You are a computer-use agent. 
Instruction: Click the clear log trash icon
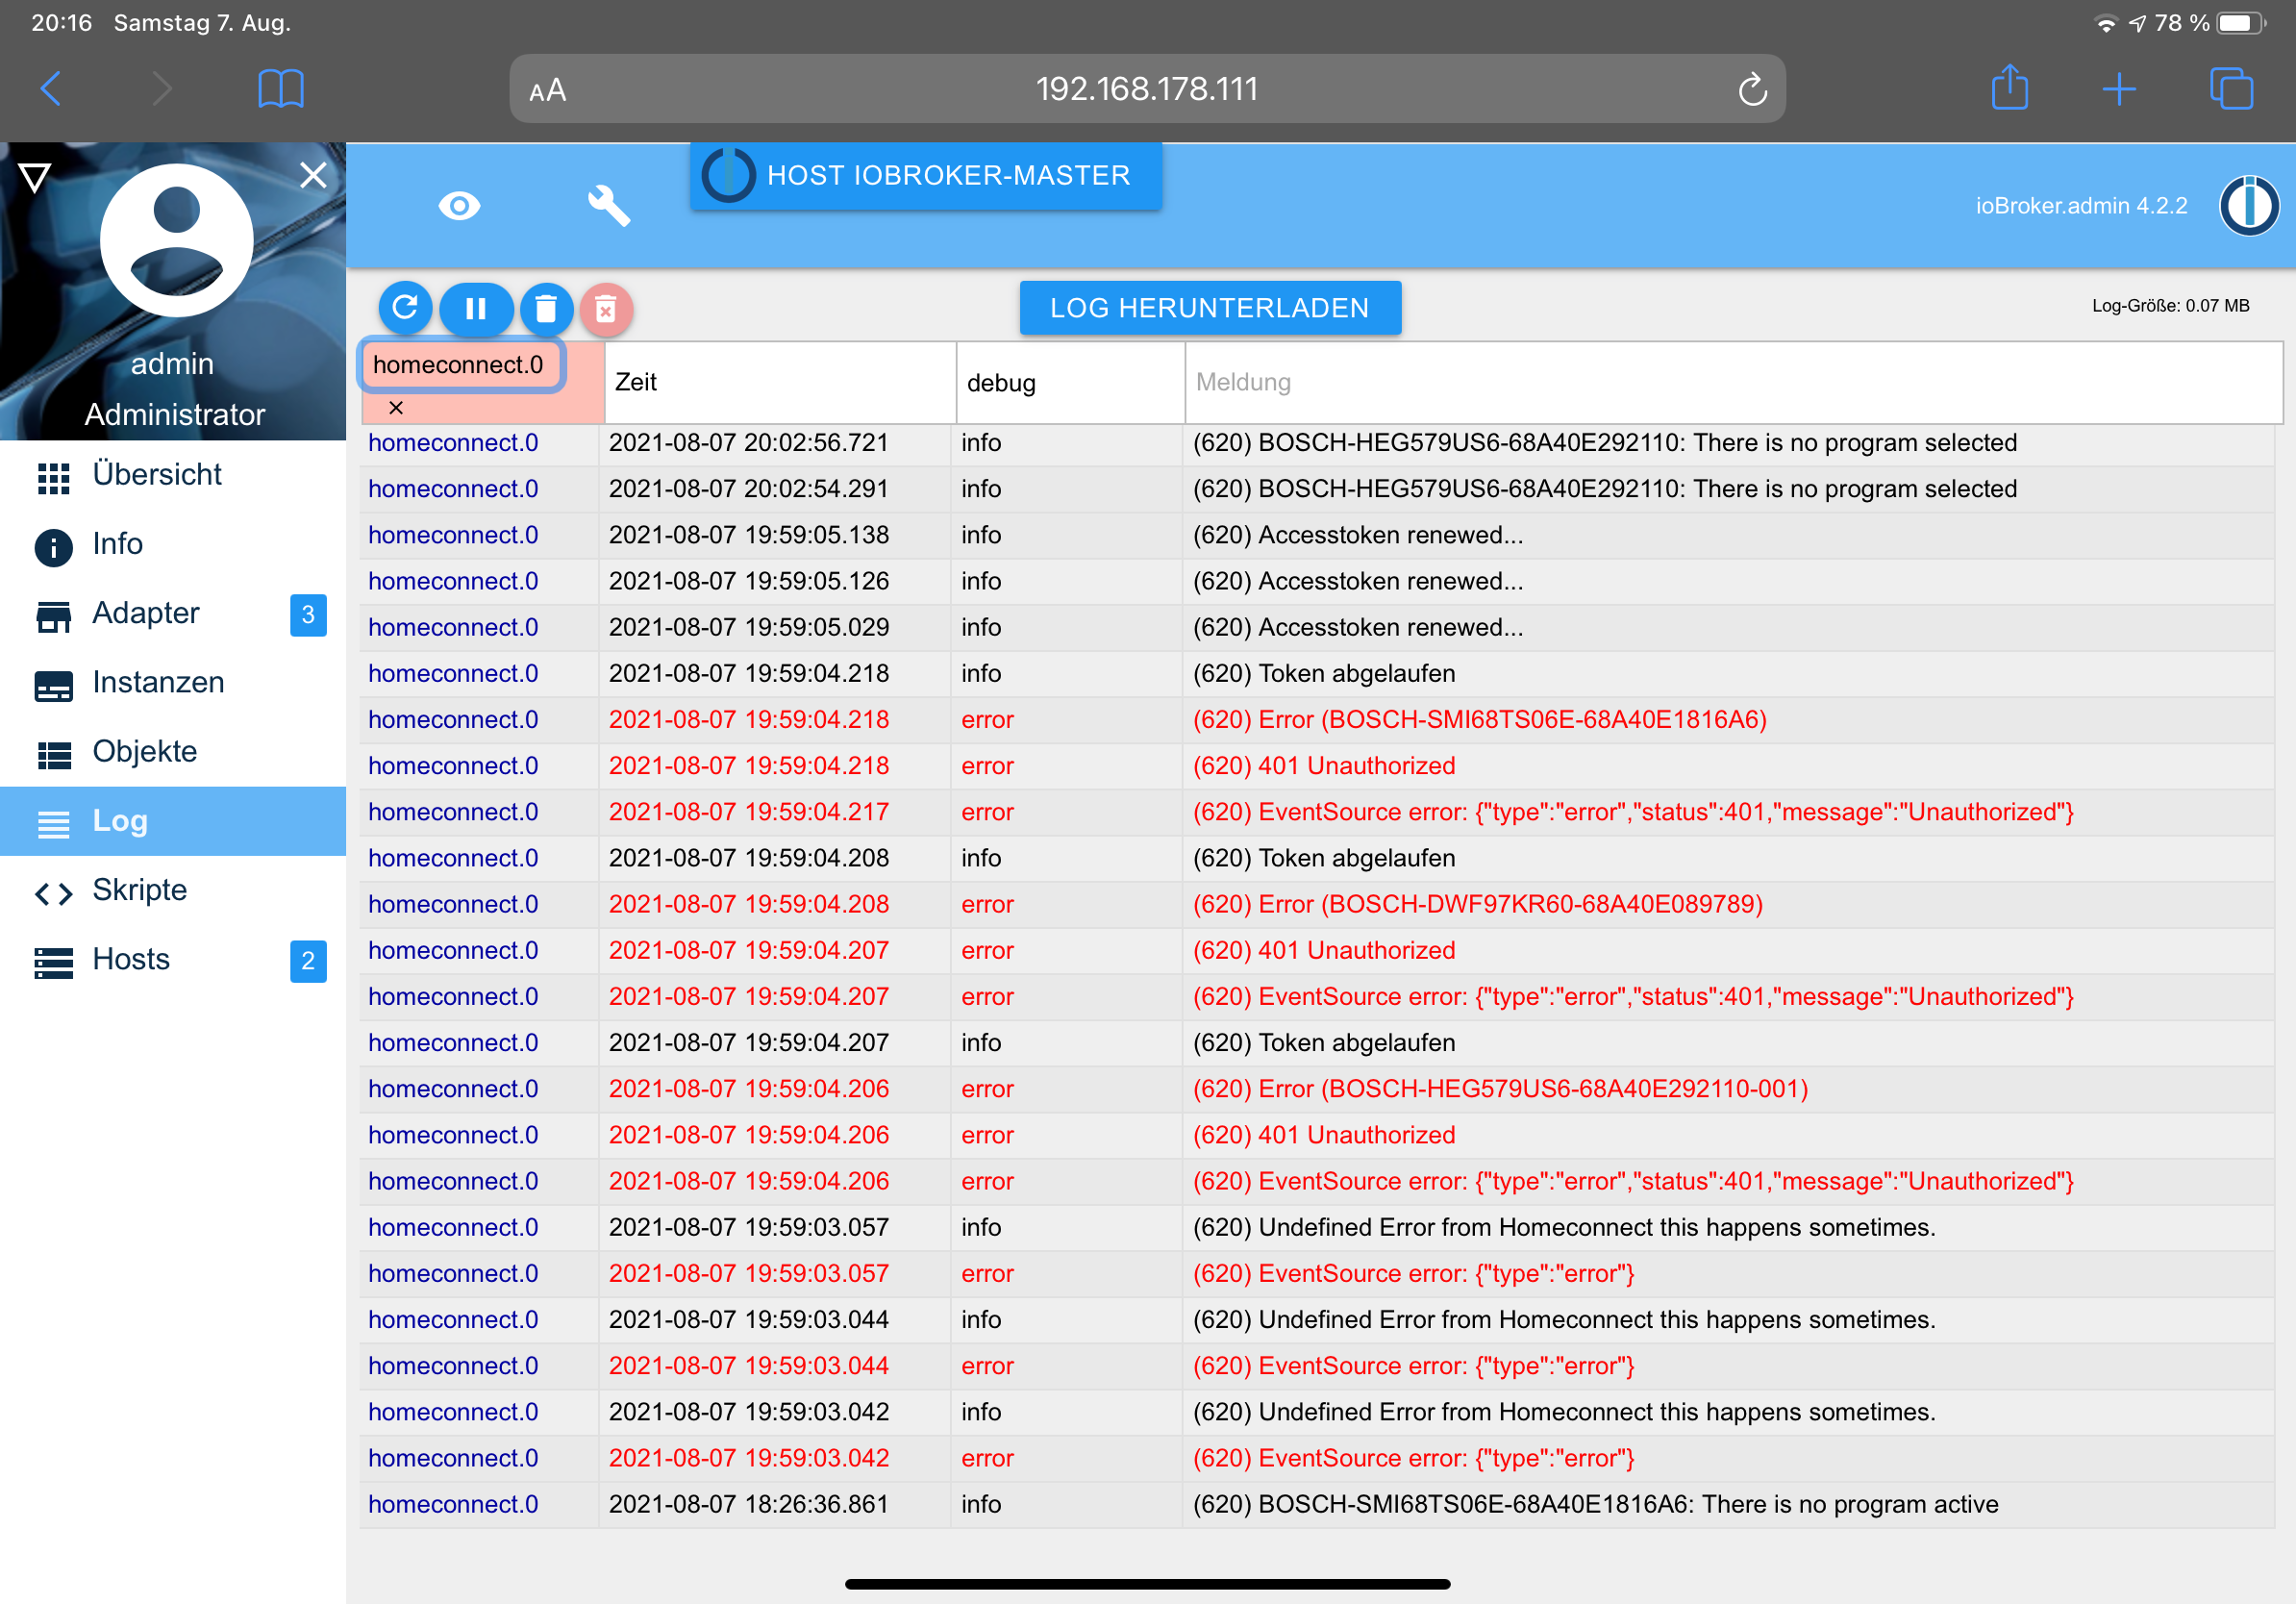pyautogui.click(x=545, y=308)
